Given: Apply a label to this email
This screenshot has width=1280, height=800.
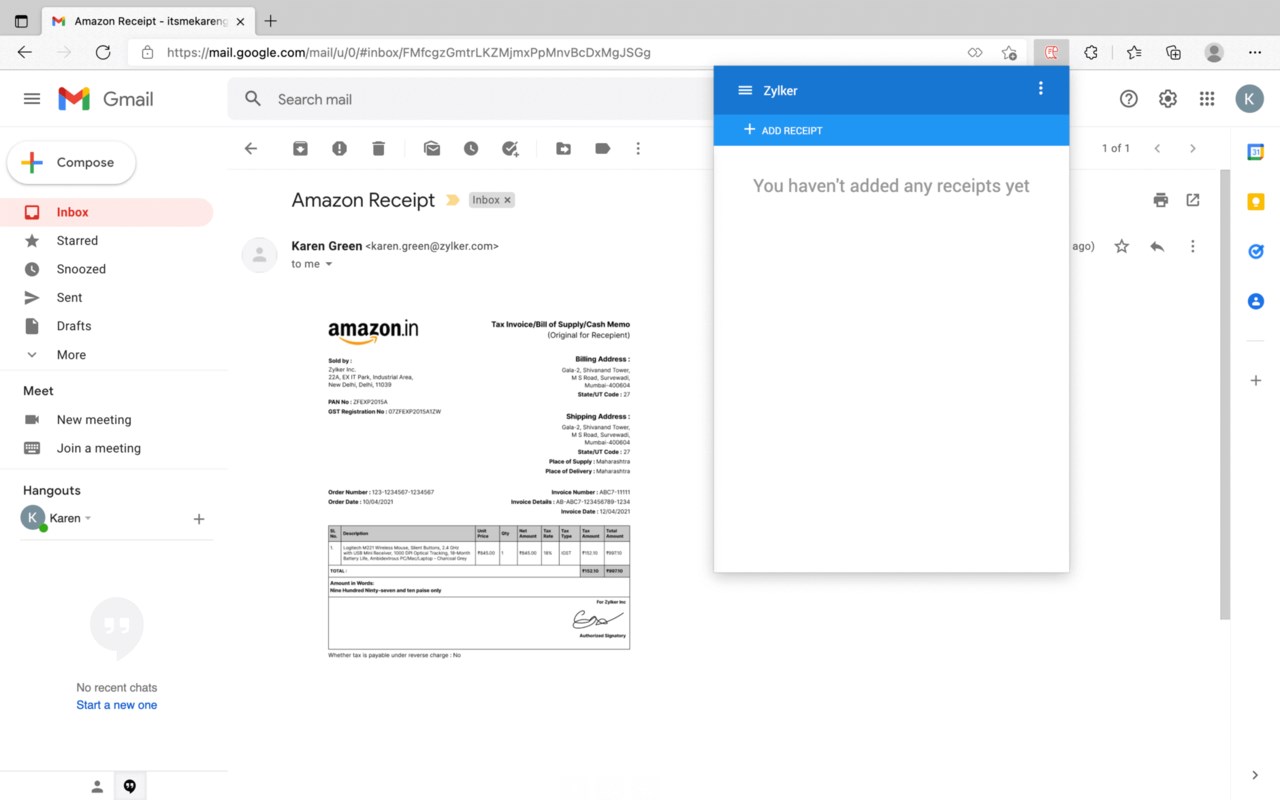Looking at the screenshot, I should click(602, 148).
